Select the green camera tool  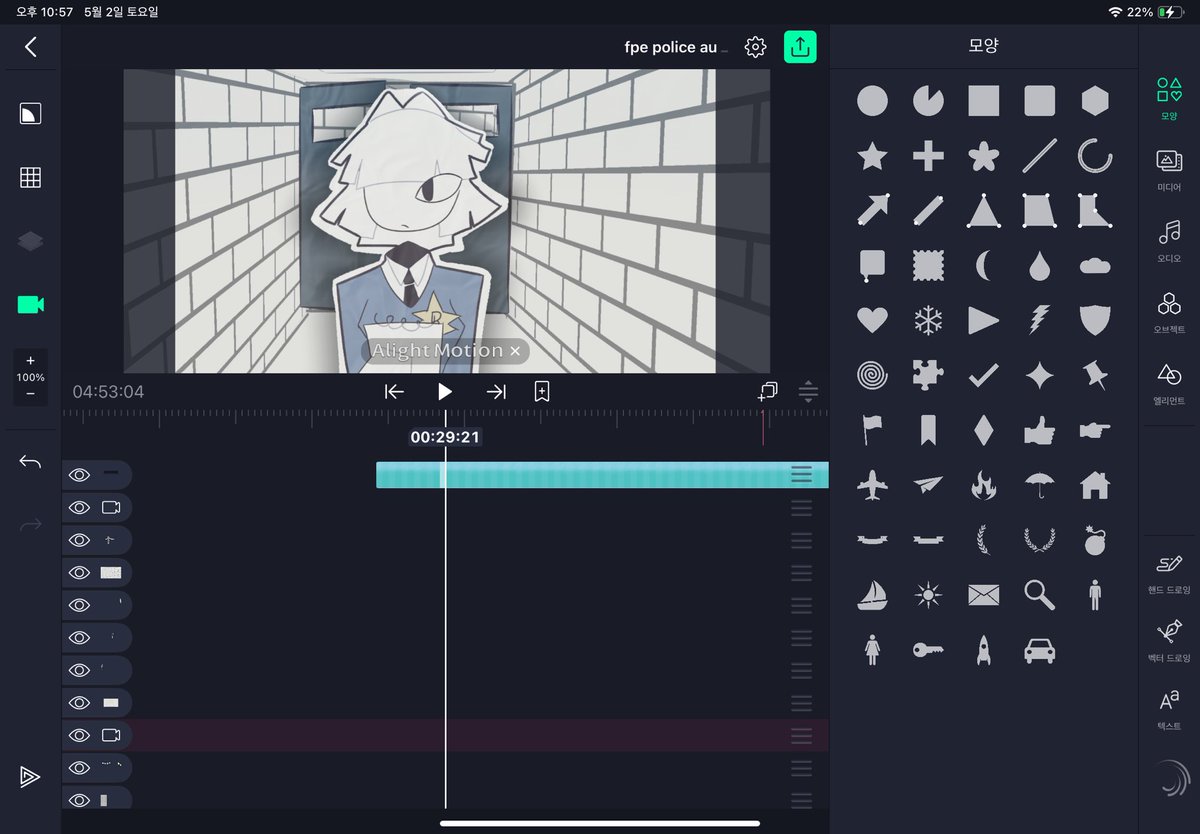pyautogui.click(x=30, y=304)
